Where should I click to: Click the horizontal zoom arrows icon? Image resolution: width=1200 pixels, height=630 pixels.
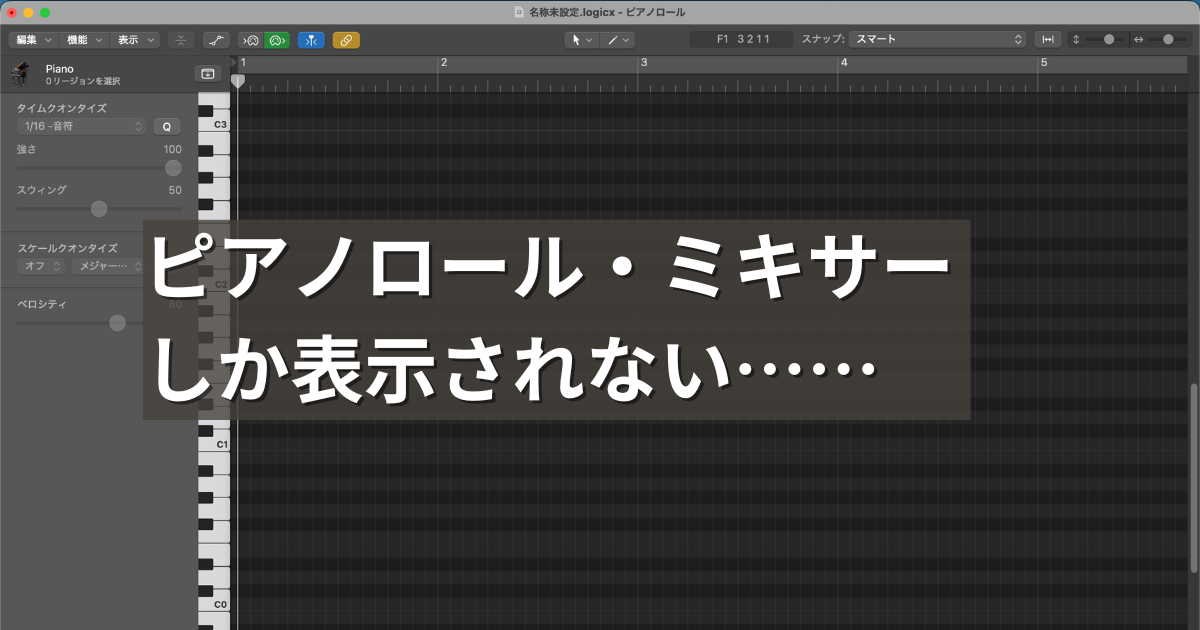pyautogui.click(x=1138, y=40)
